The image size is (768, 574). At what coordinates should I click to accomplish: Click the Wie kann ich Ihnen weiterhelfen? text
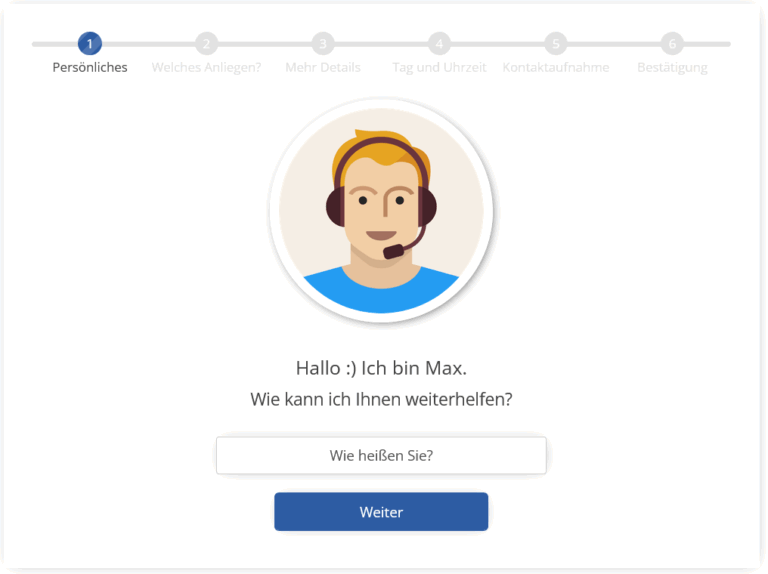(381, 400)
